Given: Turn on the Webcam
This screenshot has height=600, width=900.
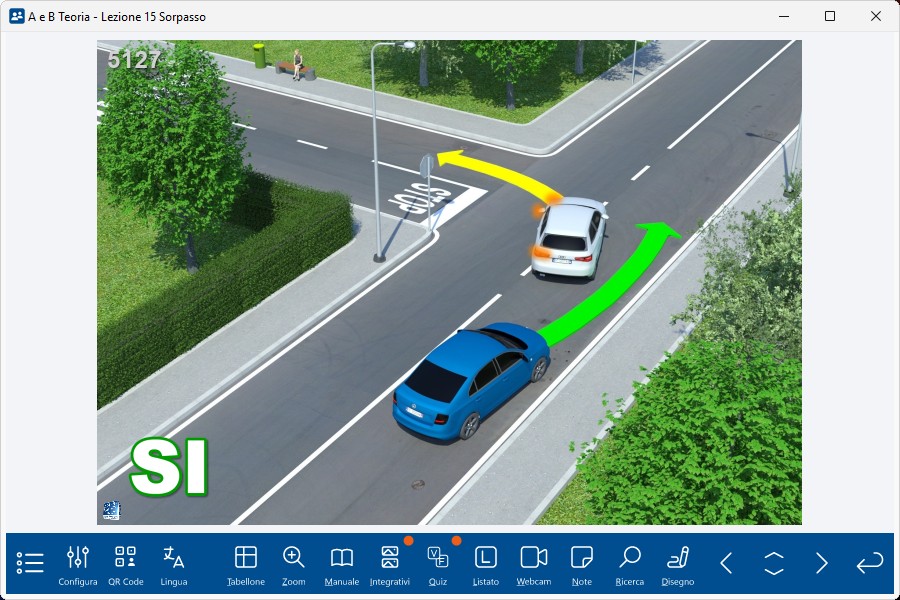Looking at the screenshot, I should click(x=534, y=563).
